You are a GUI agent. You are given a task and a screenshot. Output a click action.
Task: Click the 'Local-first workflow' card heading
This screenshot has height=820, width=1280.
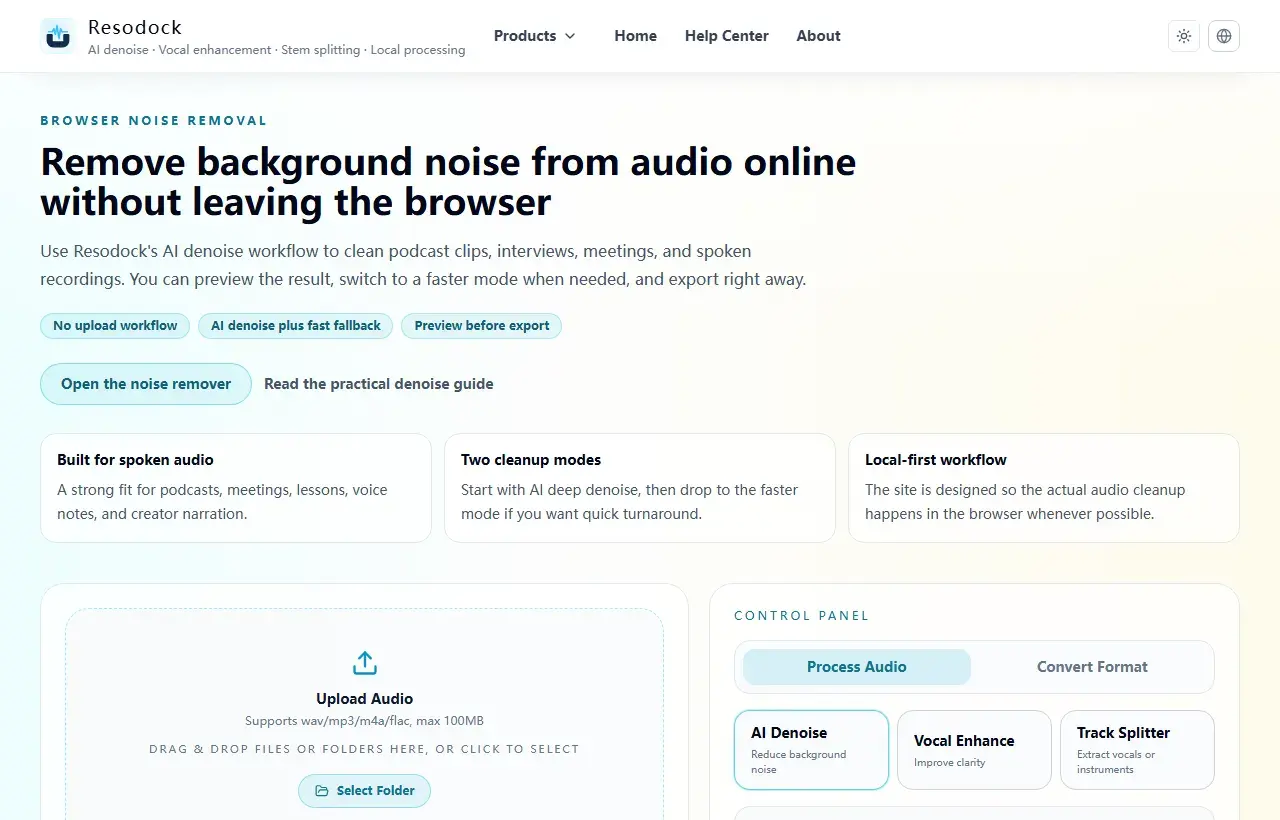point(936,460)
